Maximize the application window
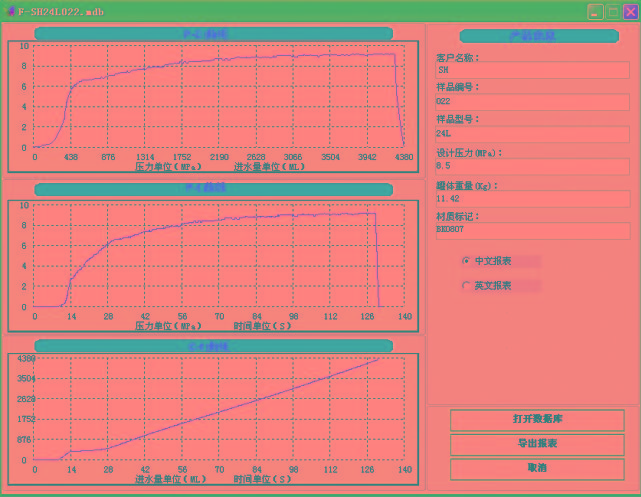This screenshot has height=497, width=641. pyautogui.click(x=612, y=11)
